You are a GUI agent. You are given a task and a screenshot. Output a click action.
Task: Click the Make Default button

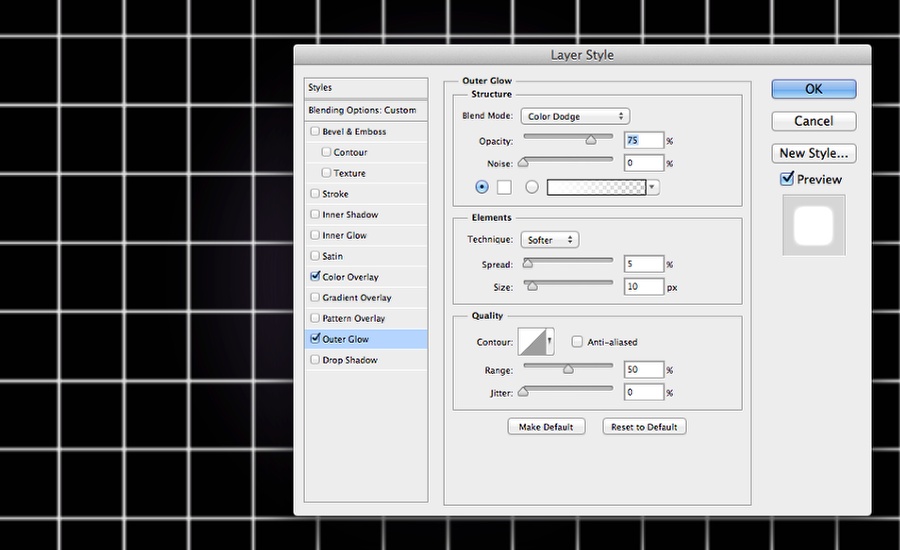point(546,427)
